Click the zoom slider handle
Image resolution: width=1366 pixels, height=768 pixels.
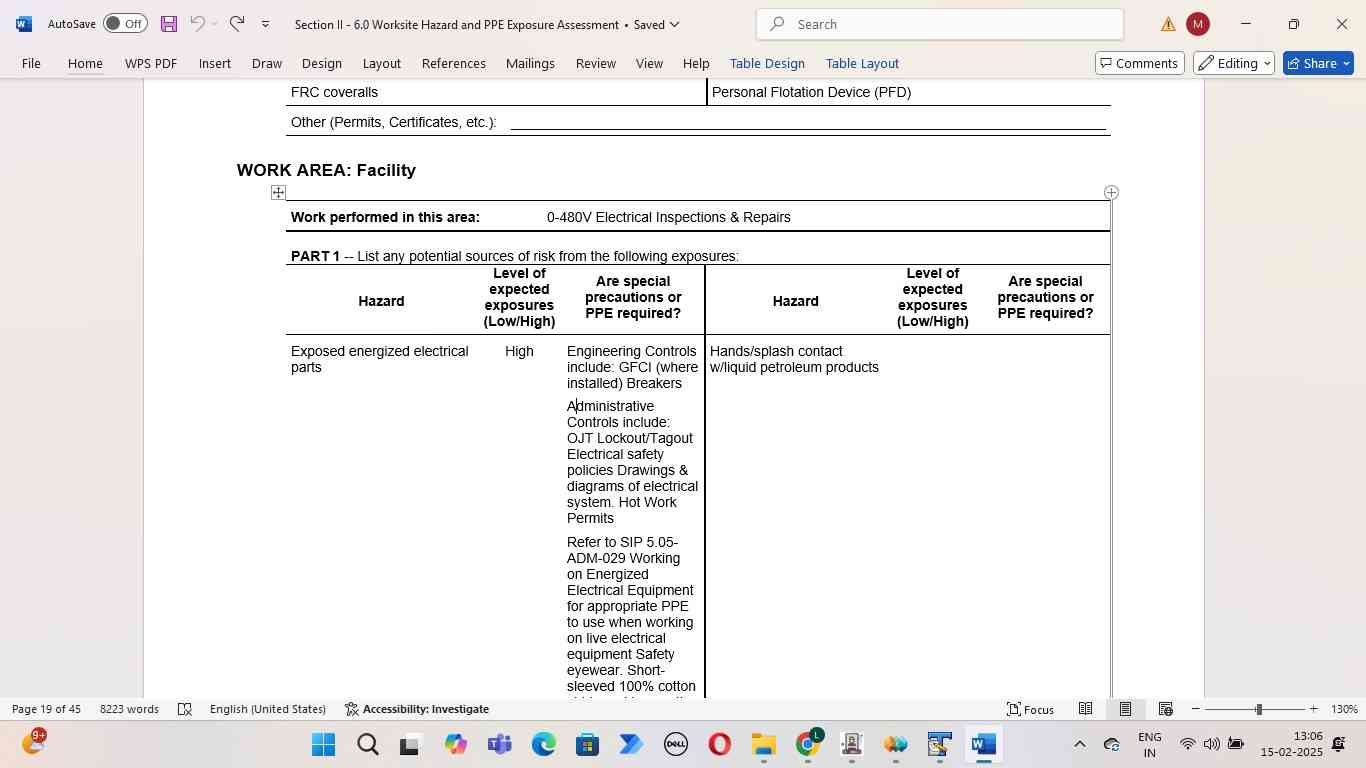click(x=1258, y=709)
